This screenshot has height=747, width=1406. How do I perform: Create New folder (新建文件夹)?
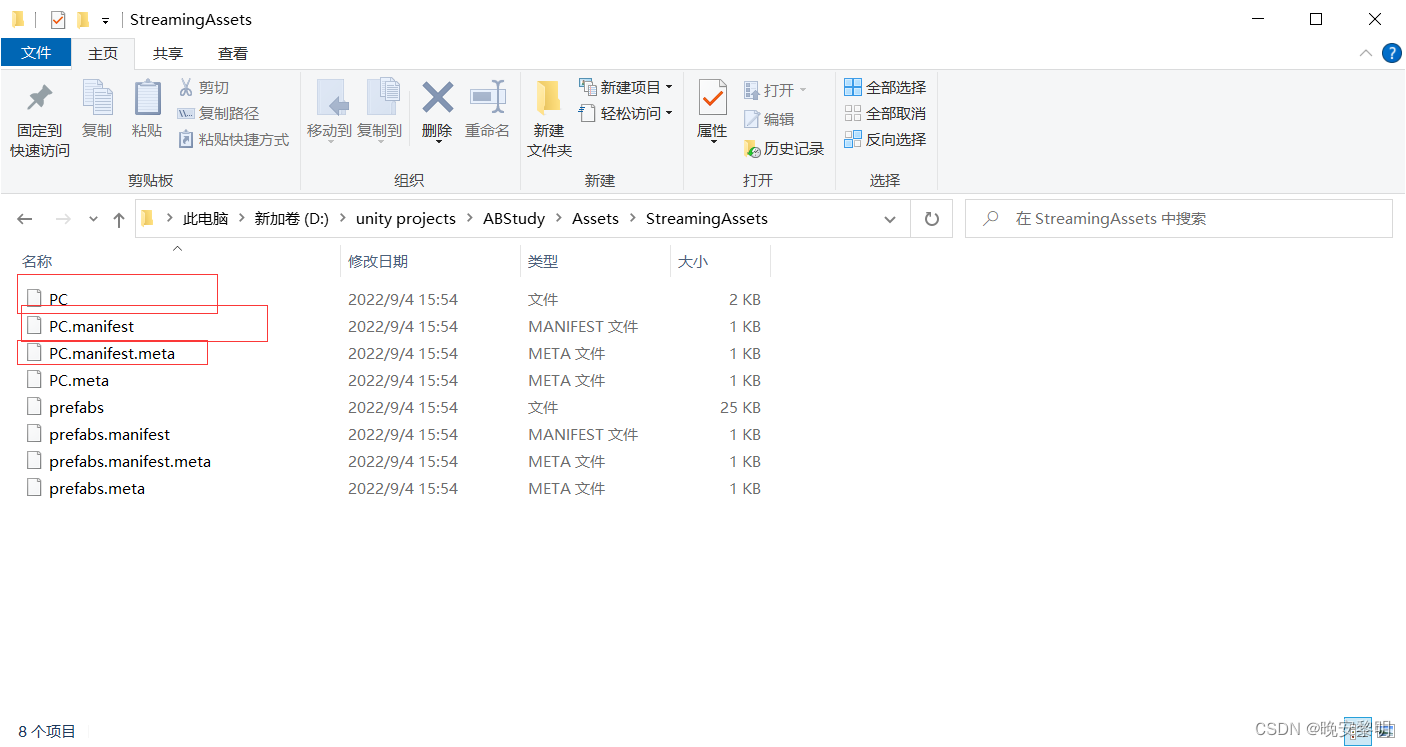pyautogui.click(x=549, y=120)
